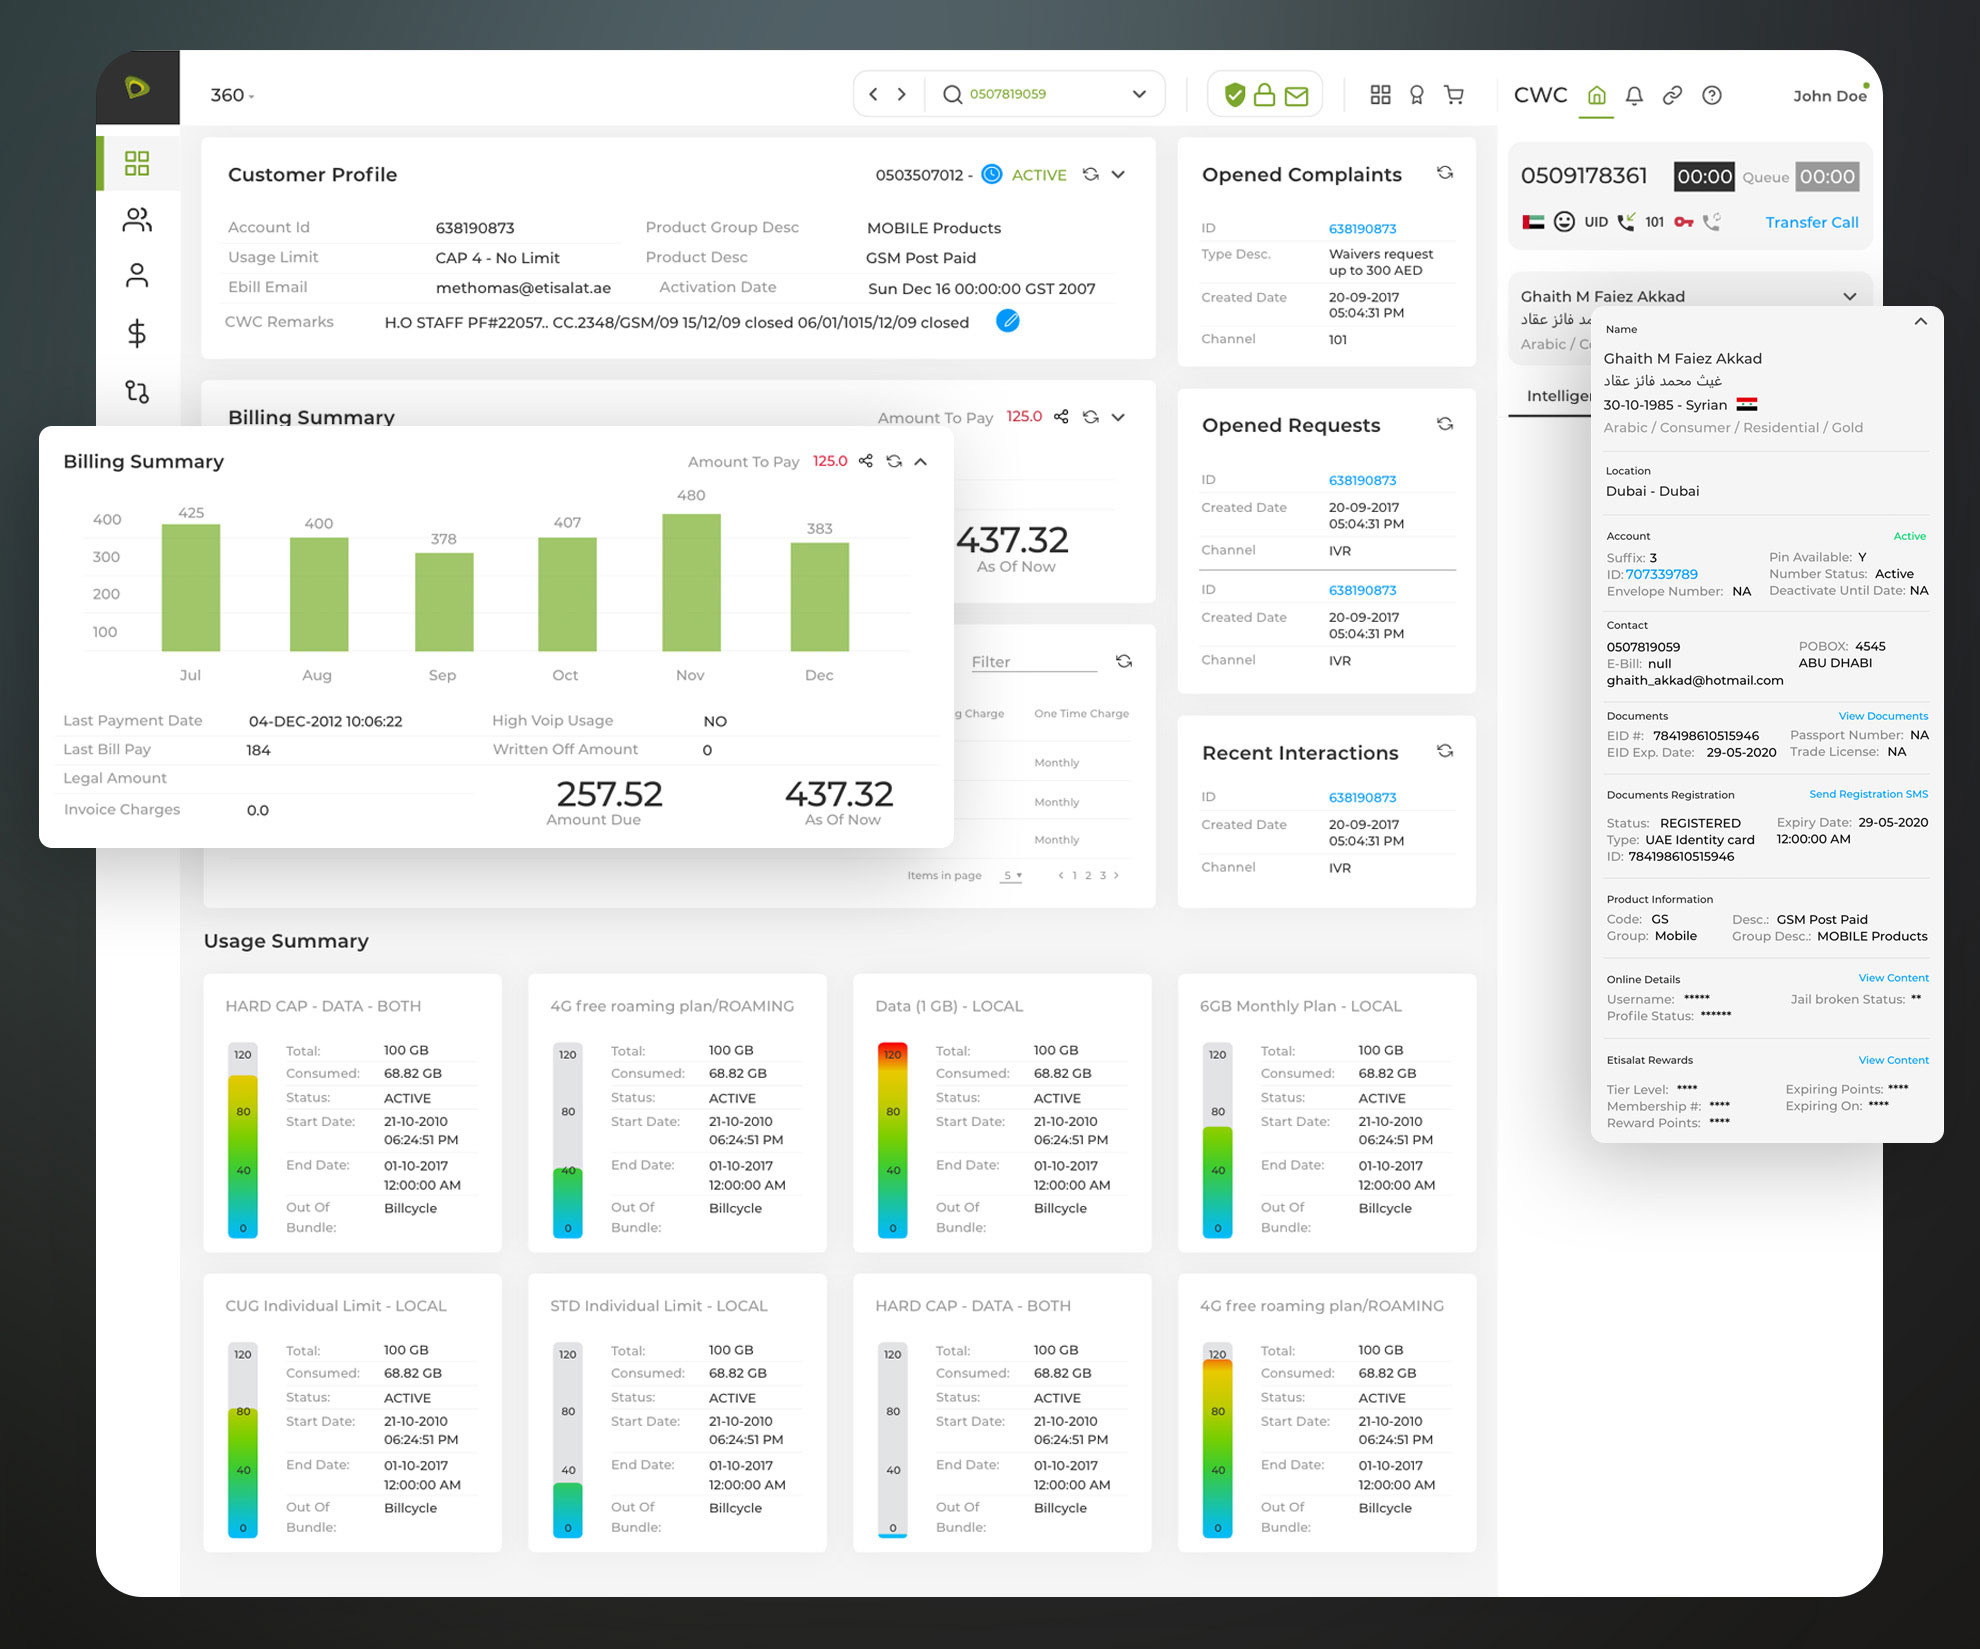
Task: Go to page 3 in pagination
Action: click(1103, 875)
